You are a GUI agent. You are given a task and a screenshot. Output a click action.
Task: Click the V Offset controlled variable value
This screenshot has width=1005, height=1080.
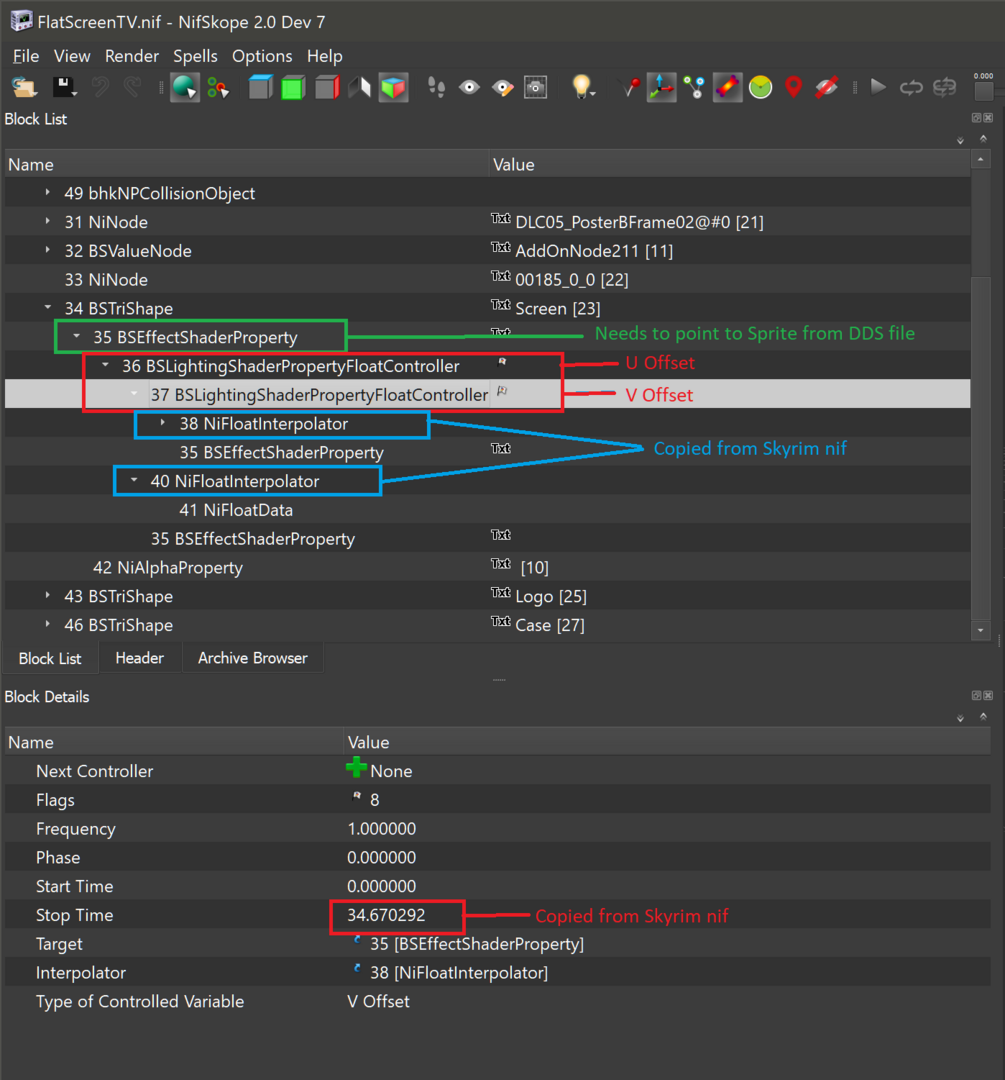coord(378,1001)
